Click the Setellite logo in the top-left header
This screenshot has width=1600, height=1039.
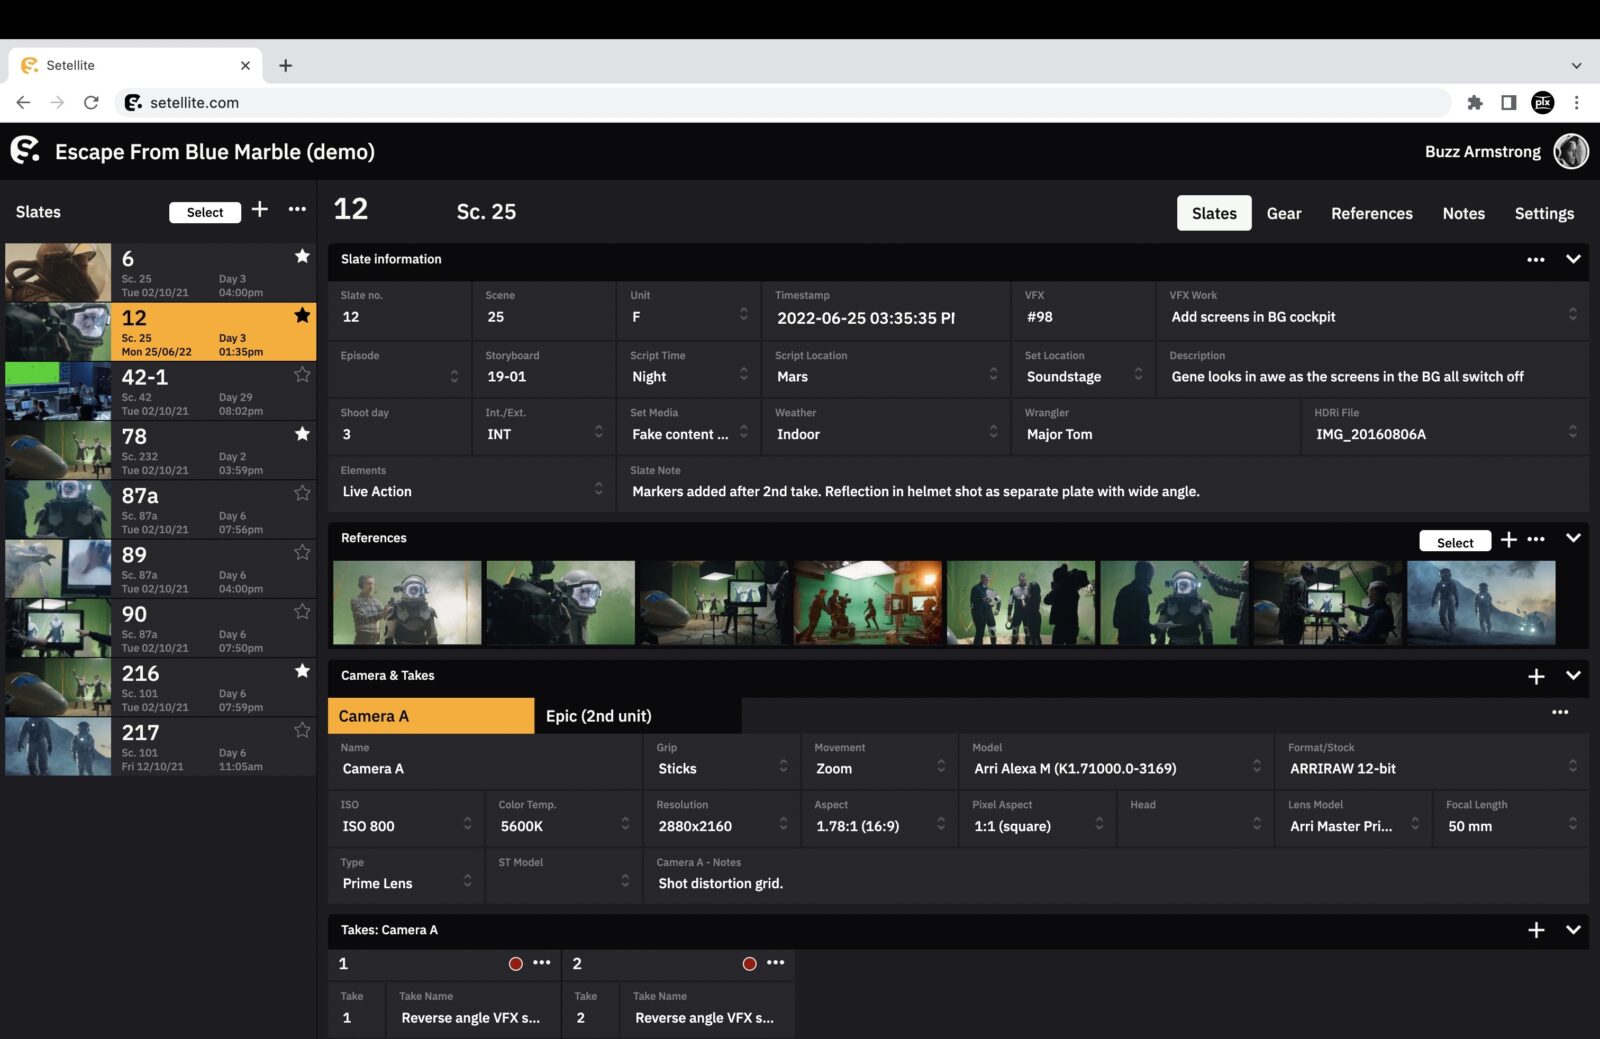26,151
